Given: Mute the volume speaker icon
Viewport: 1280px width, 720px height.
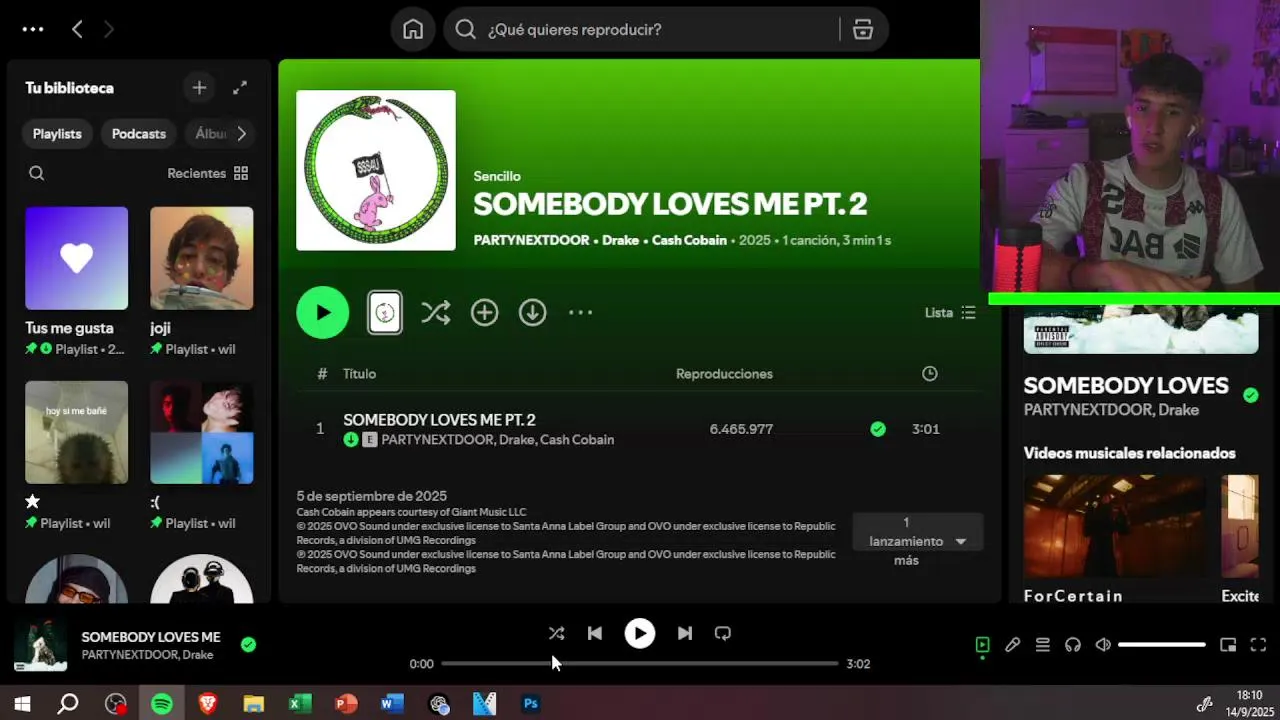Looking at the screenshot, I should tap(1103, 645).
